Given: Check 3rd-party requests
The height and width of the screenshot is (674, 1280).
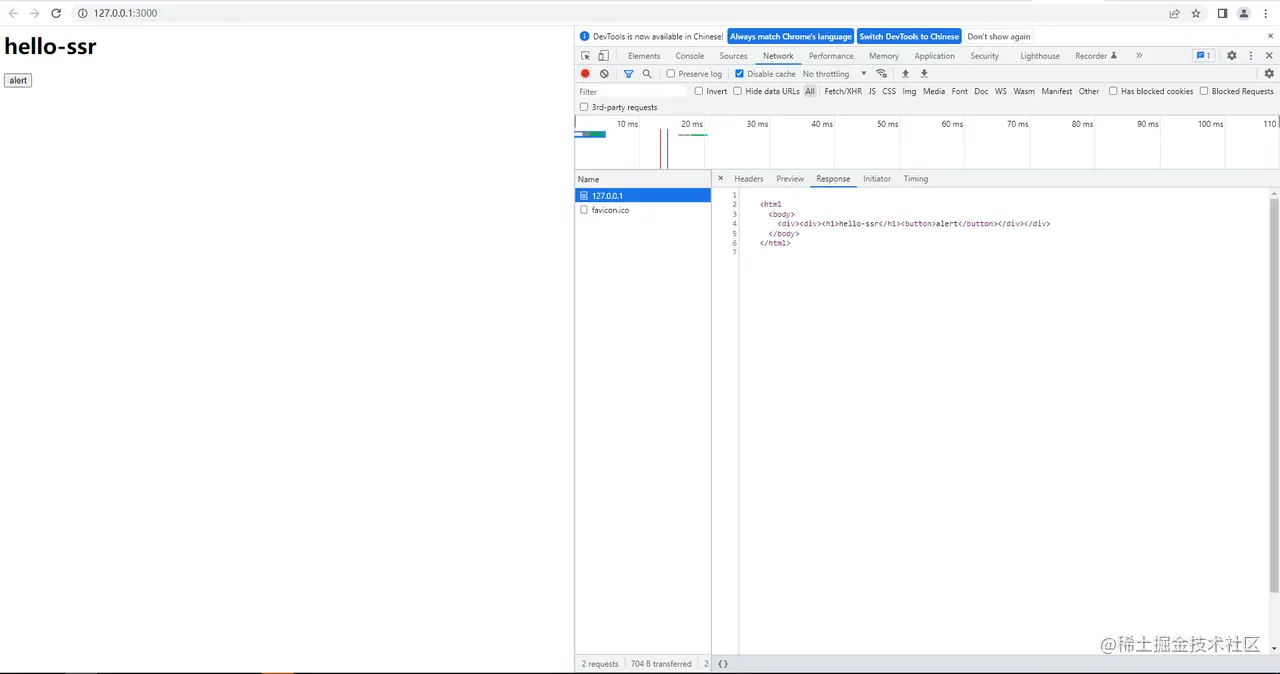Looking at the screenshot, I should 584,107.
